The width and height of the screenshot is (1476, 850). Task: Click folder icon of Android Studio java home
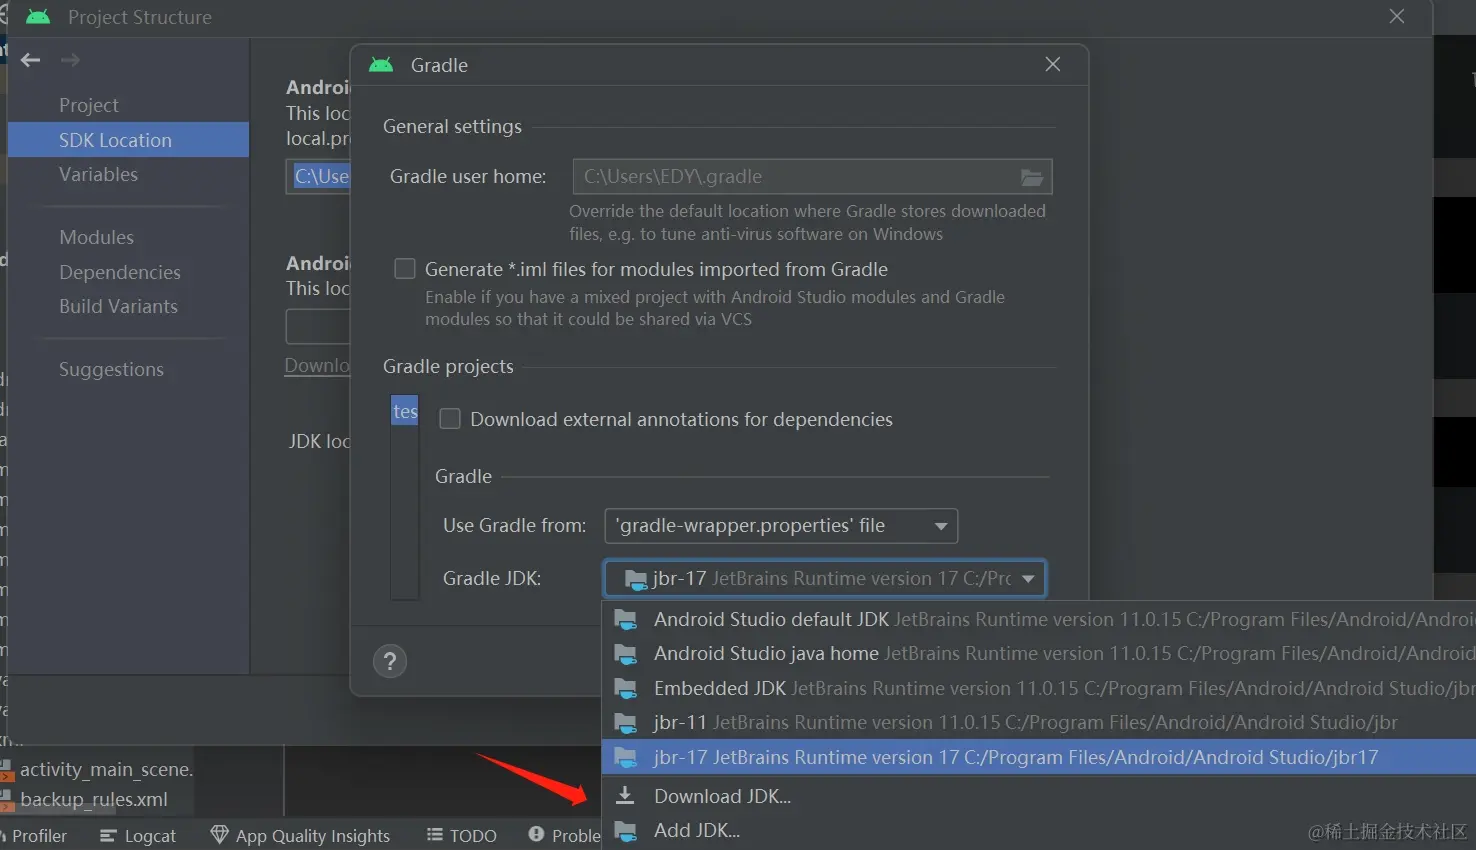626,654
